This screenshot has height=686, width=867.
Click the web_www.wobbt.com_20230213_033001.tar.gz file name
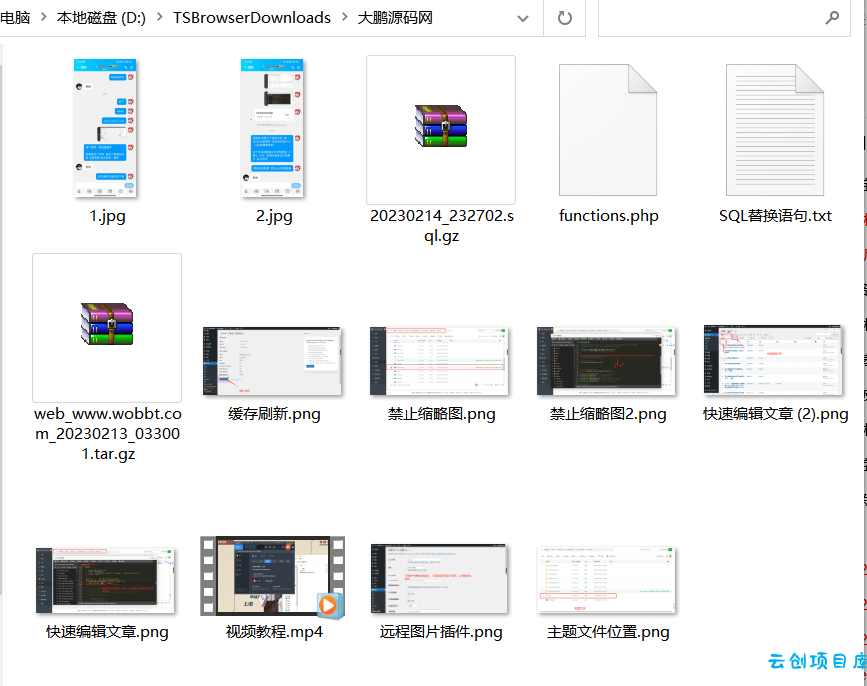pos(107,434)
